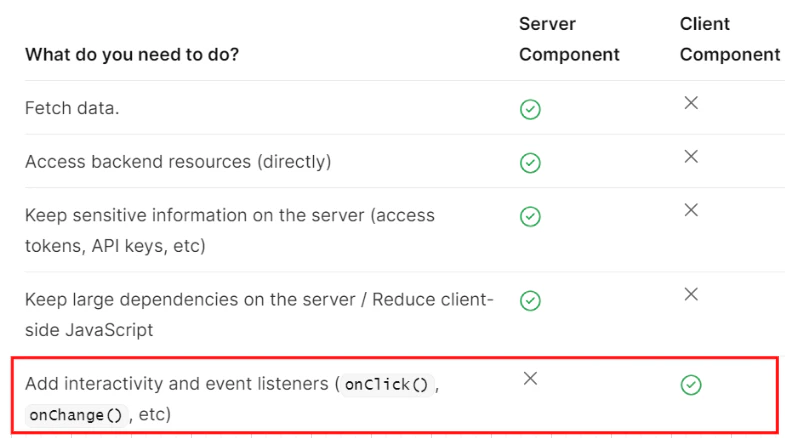Click Client check icon for Add interactivity row
The image size is (785, 438).
[x=691, y=384]
